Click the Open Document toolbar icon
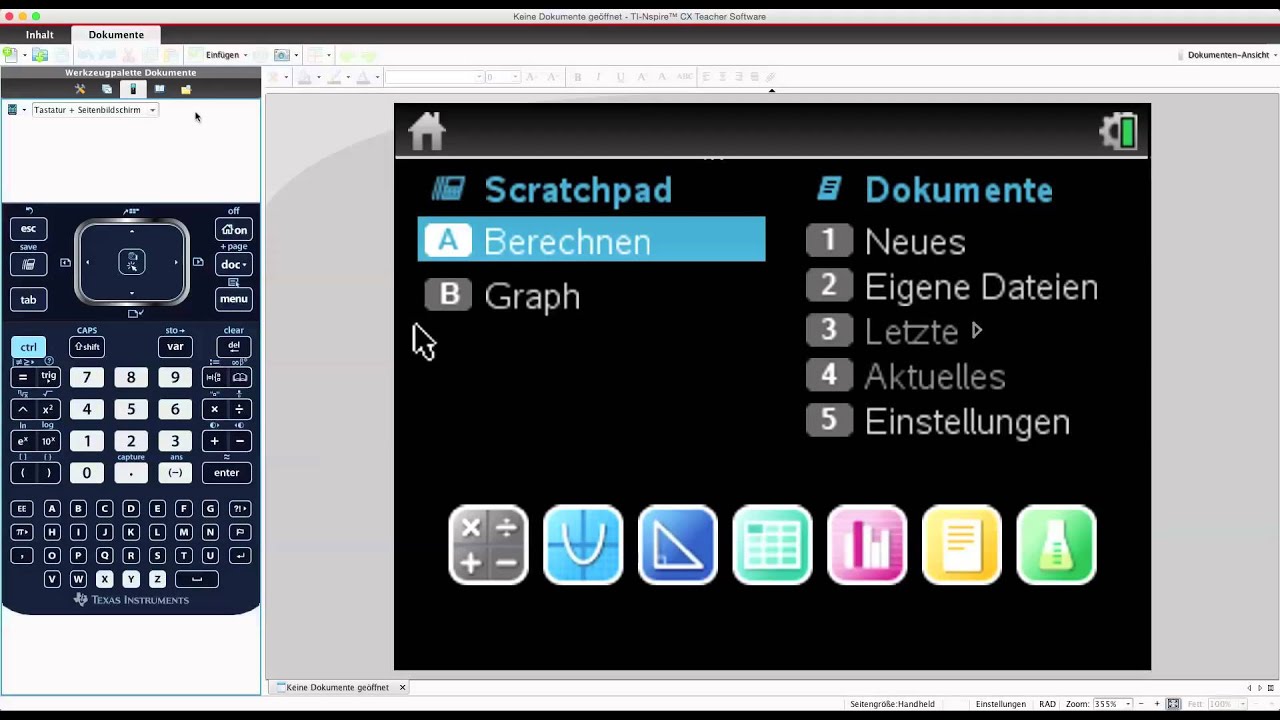This screenshot has width=1280, height=720. pyautogui.click(x=40, y=55)
